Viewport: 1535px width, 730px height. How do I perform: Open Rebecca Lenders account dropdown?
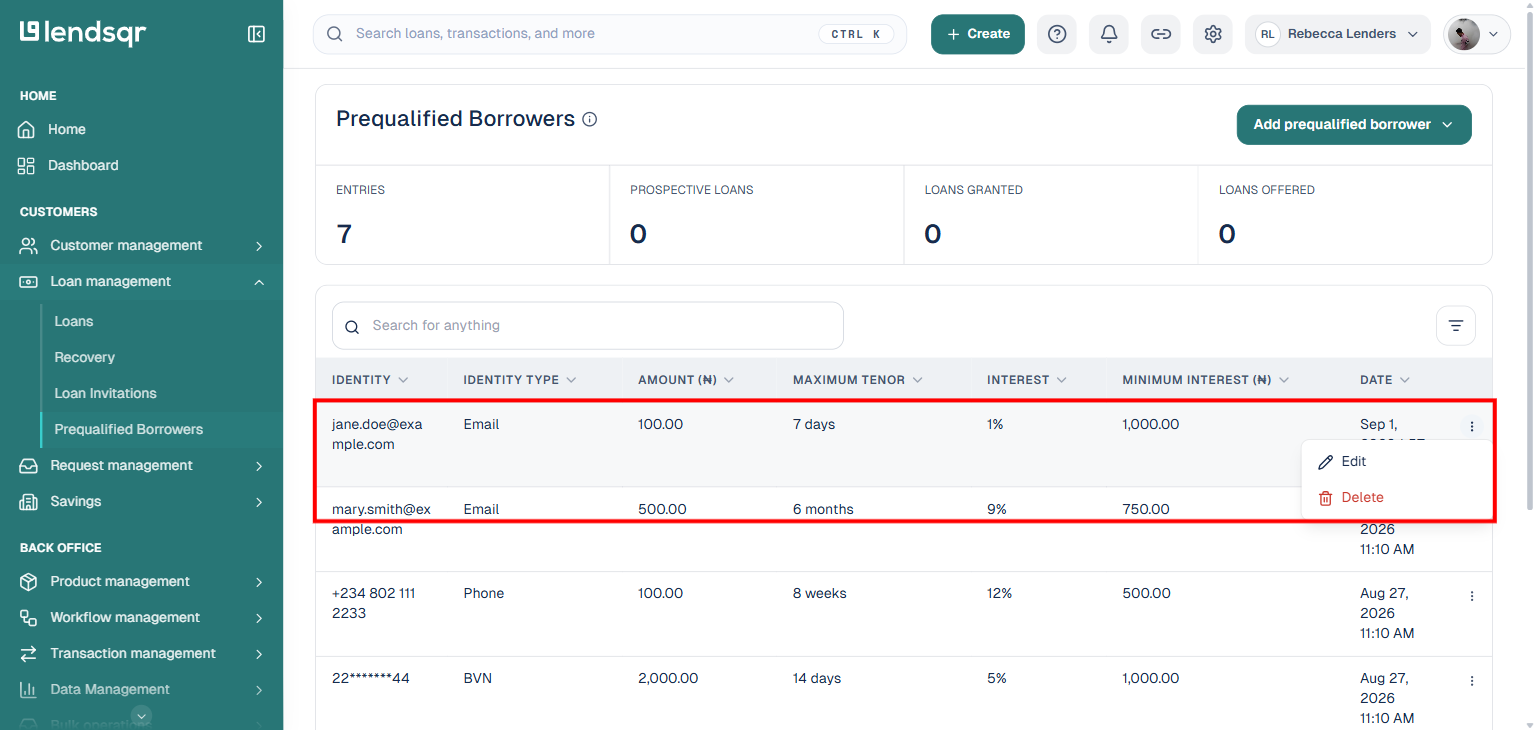click(x=1337, y=34)
